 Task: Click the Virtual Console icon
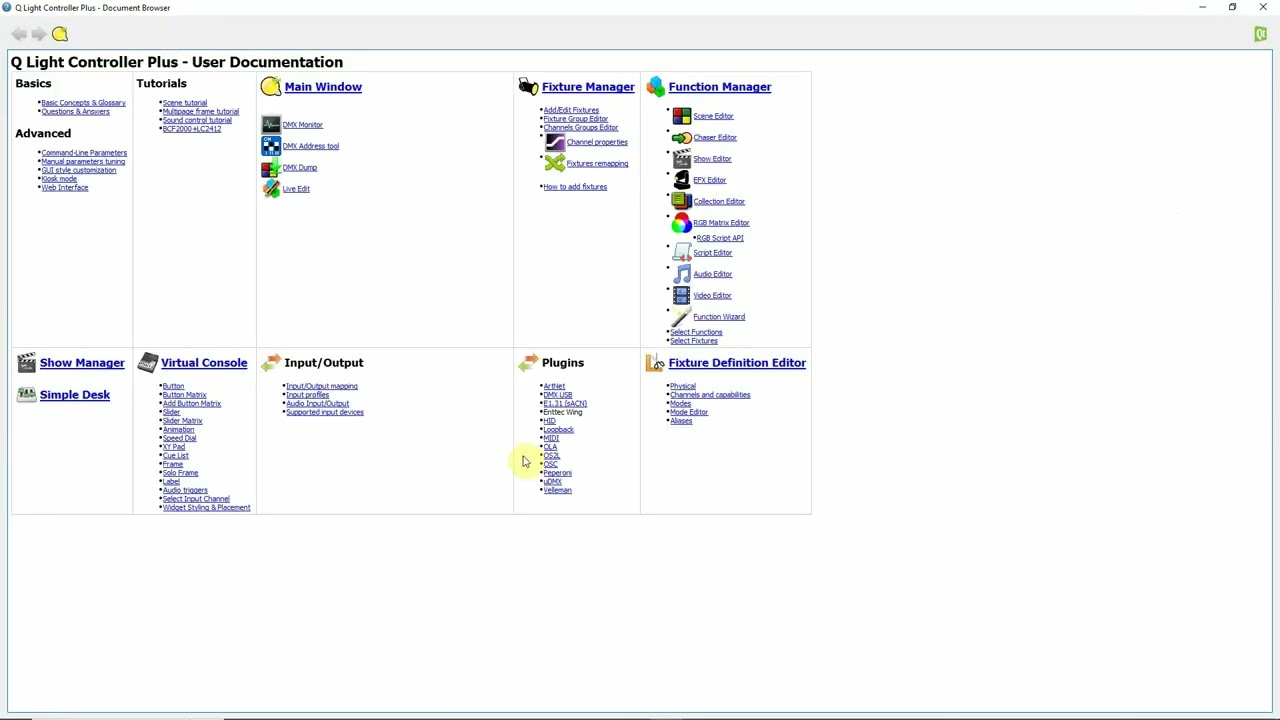(x=148, y=363)
